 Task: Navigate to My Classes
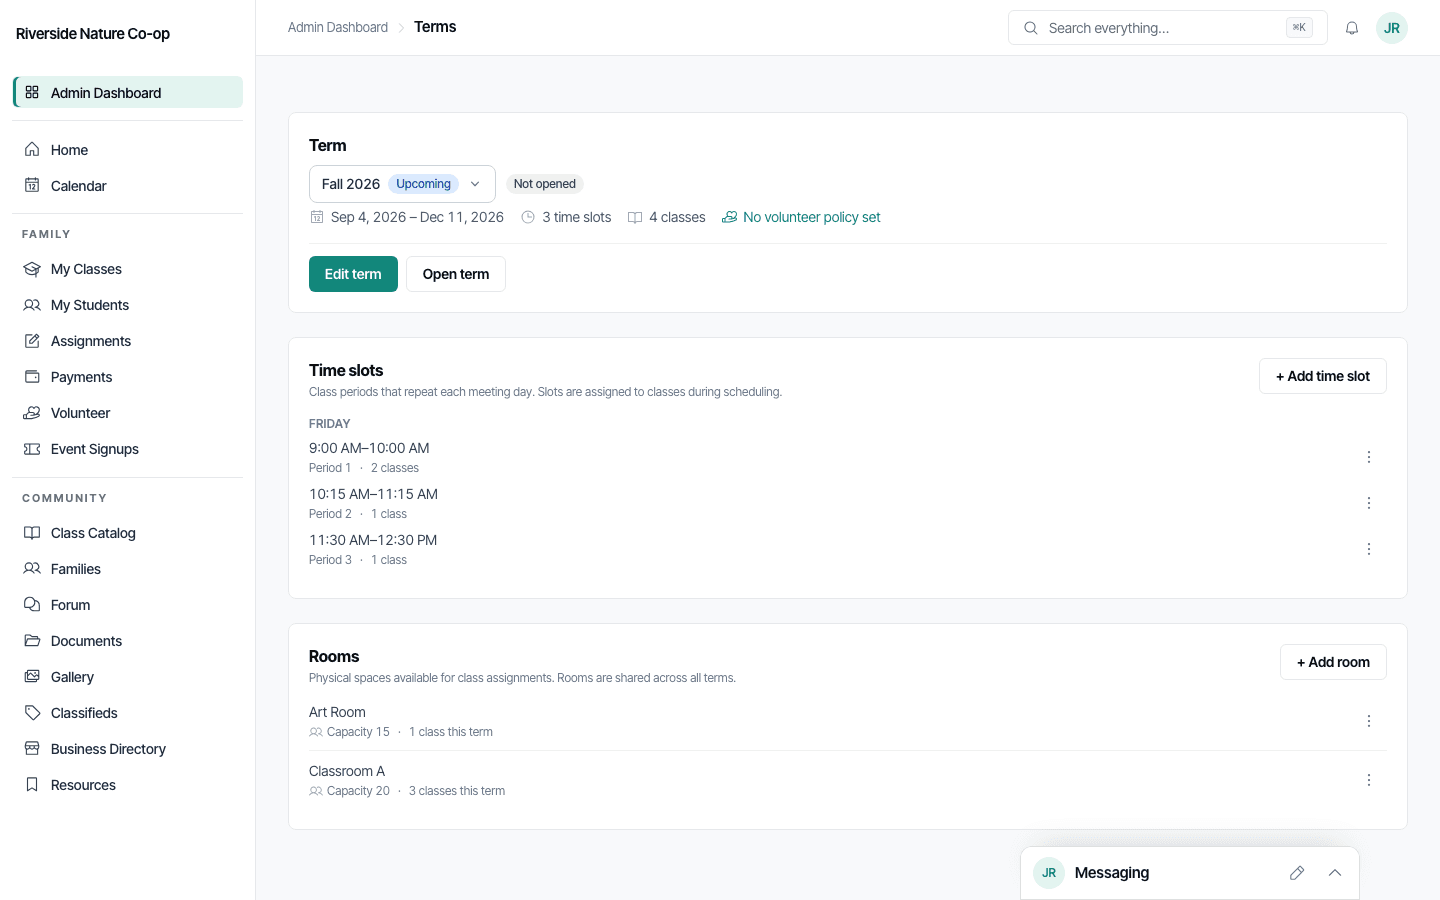pos(128,269)
